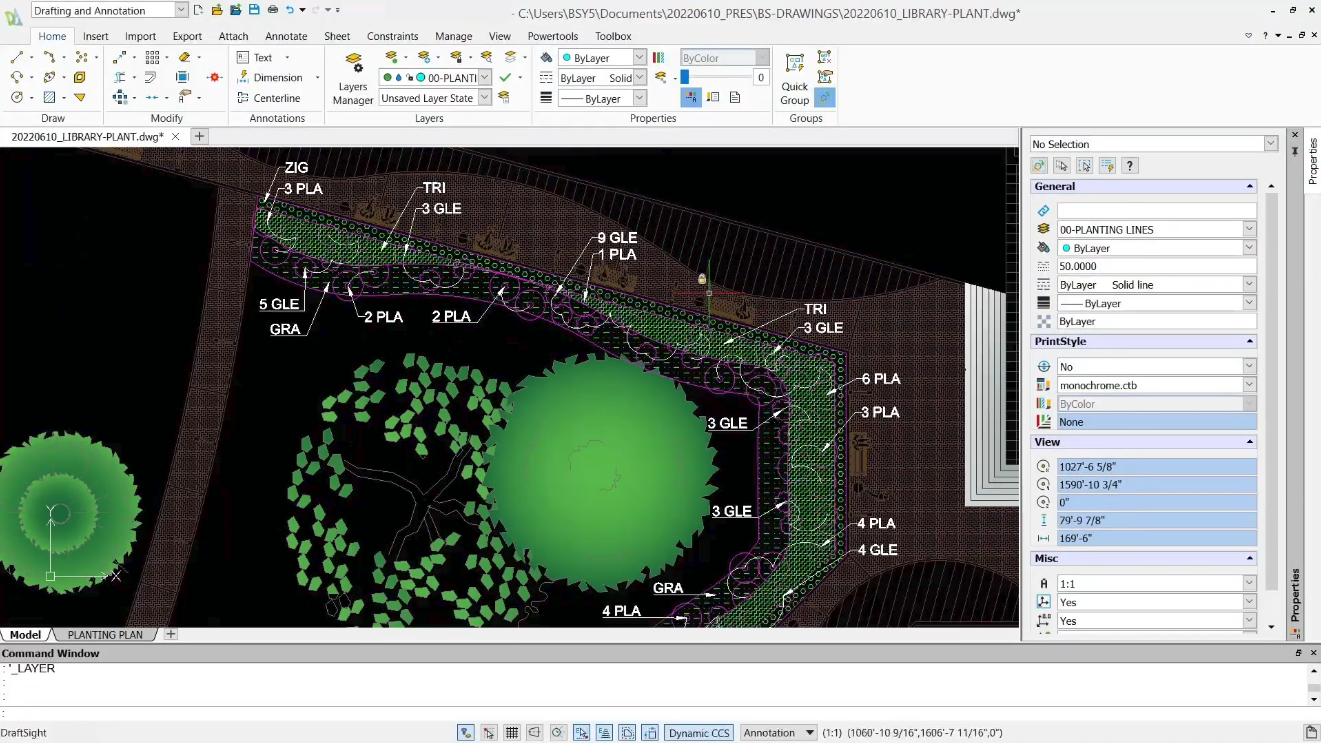Select the Line draw tool

[x=17, y=58]
